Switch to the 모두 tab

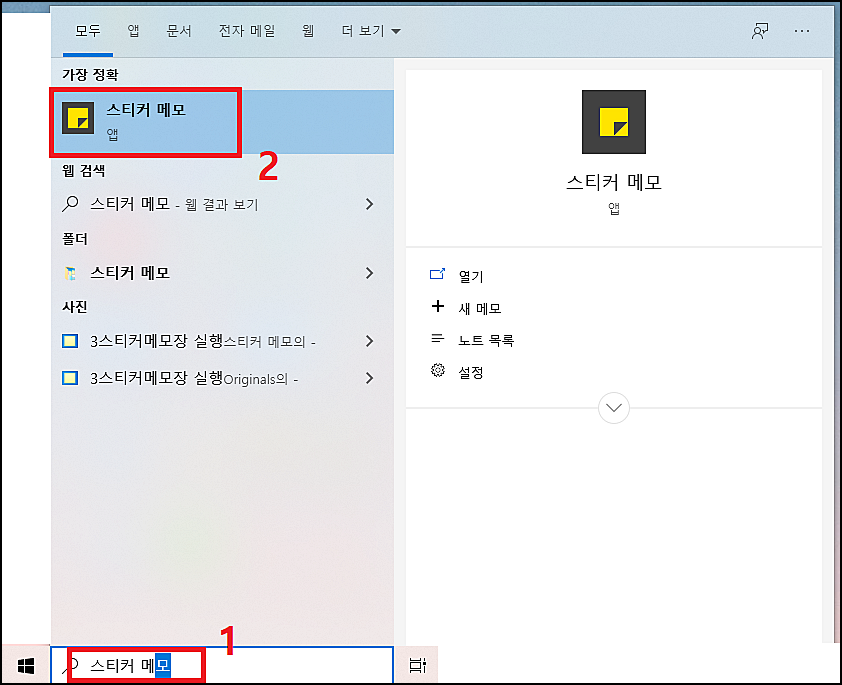(x=88, y=31)
